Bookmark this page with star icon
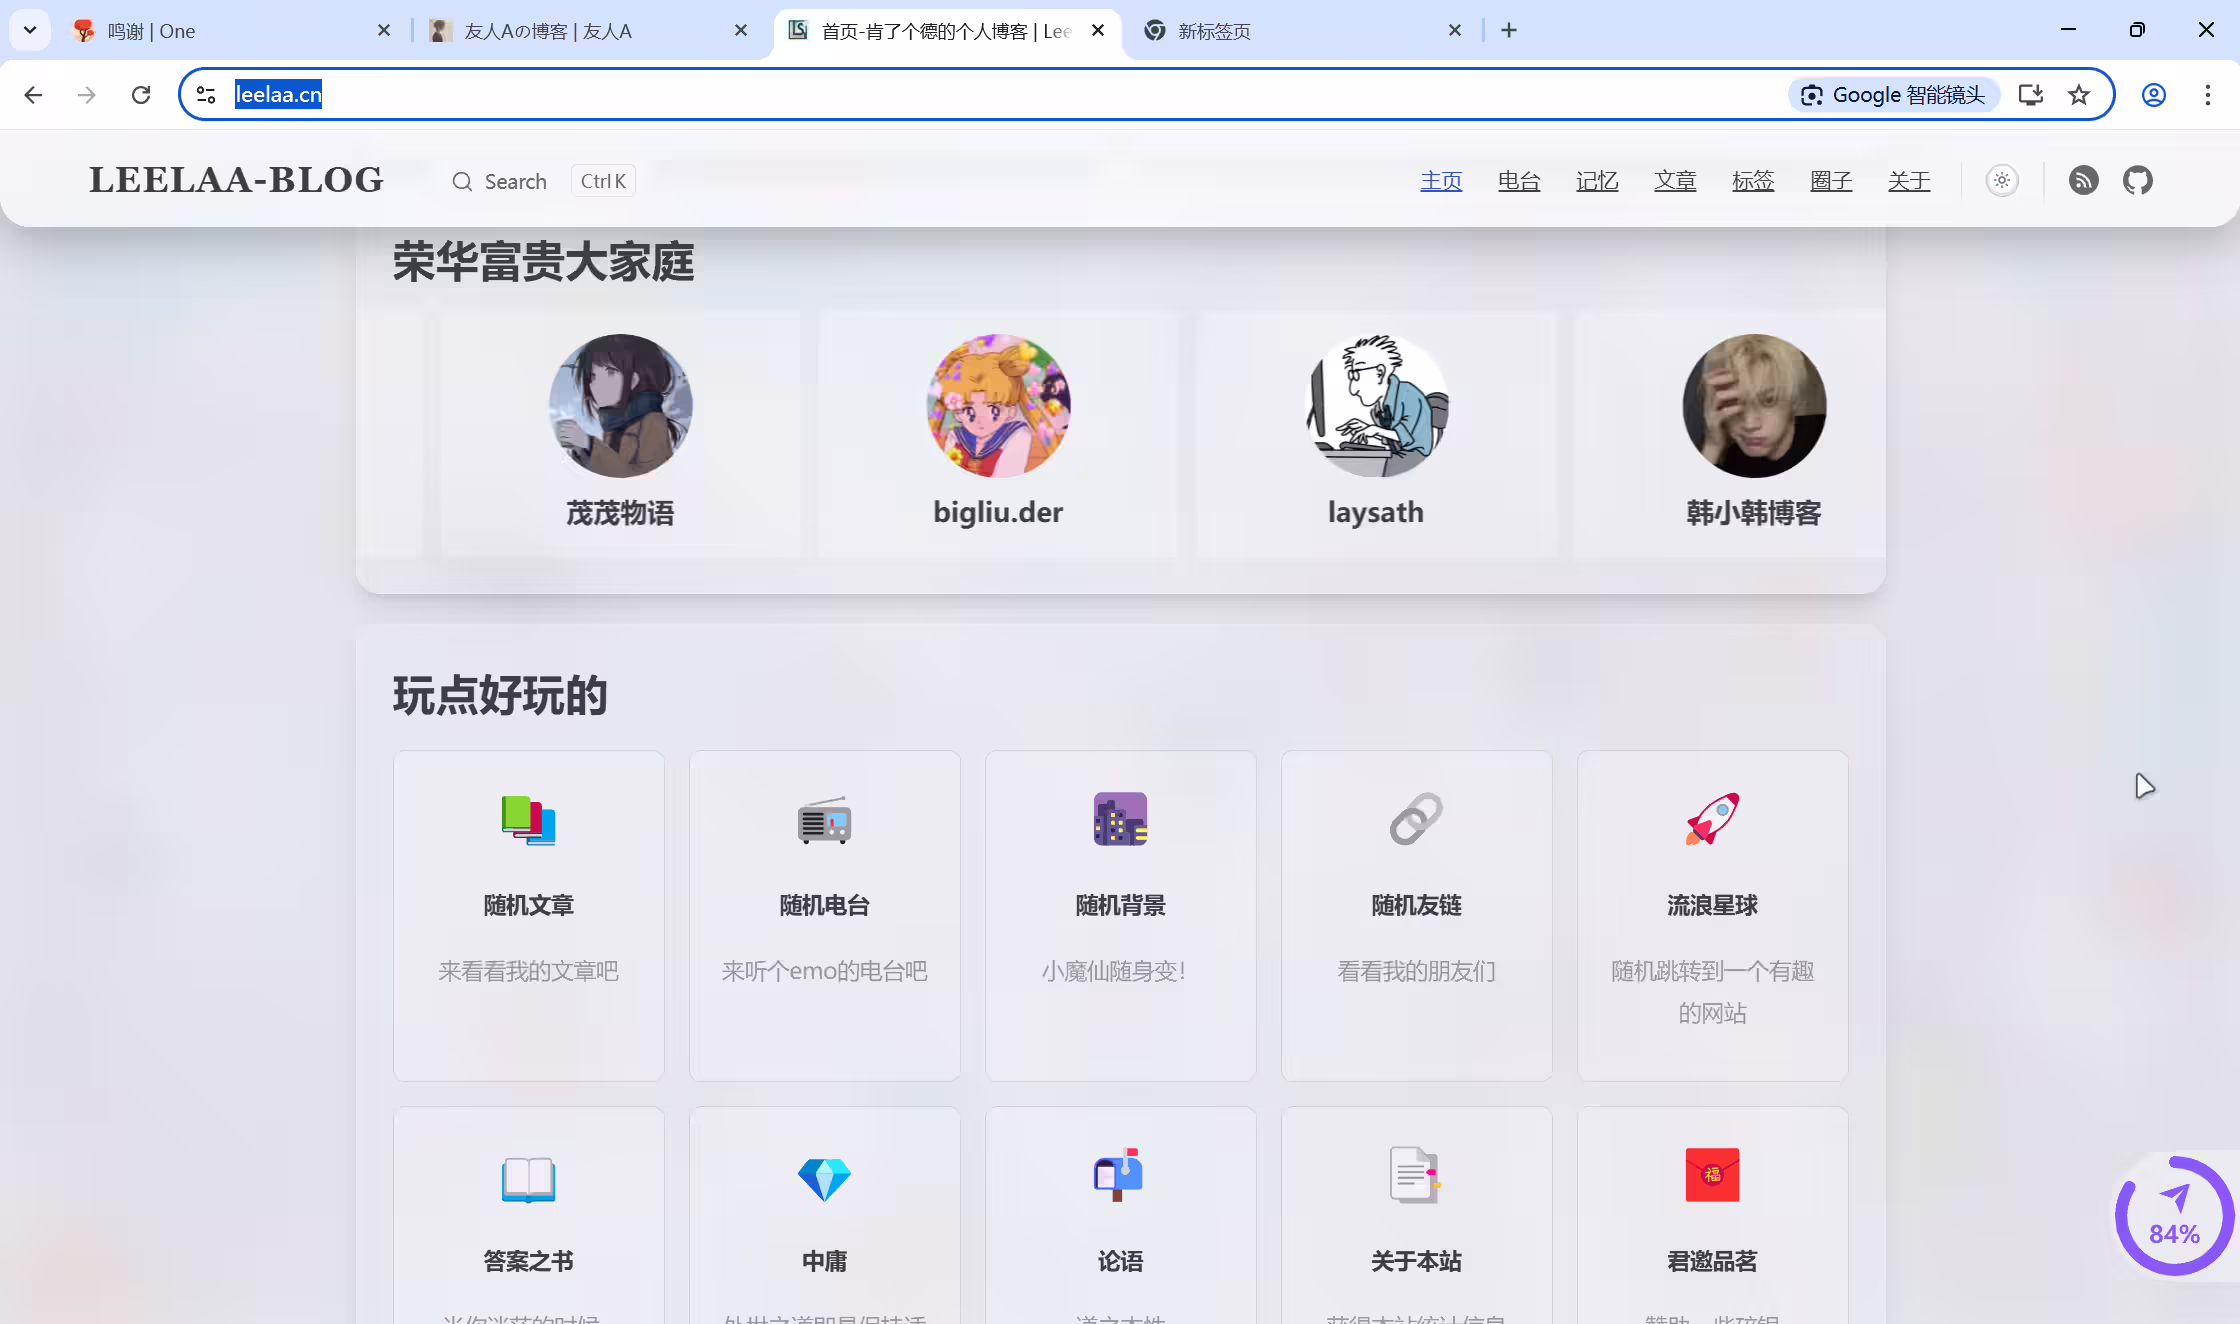 pyautogui.click(x=2079, y=95)
